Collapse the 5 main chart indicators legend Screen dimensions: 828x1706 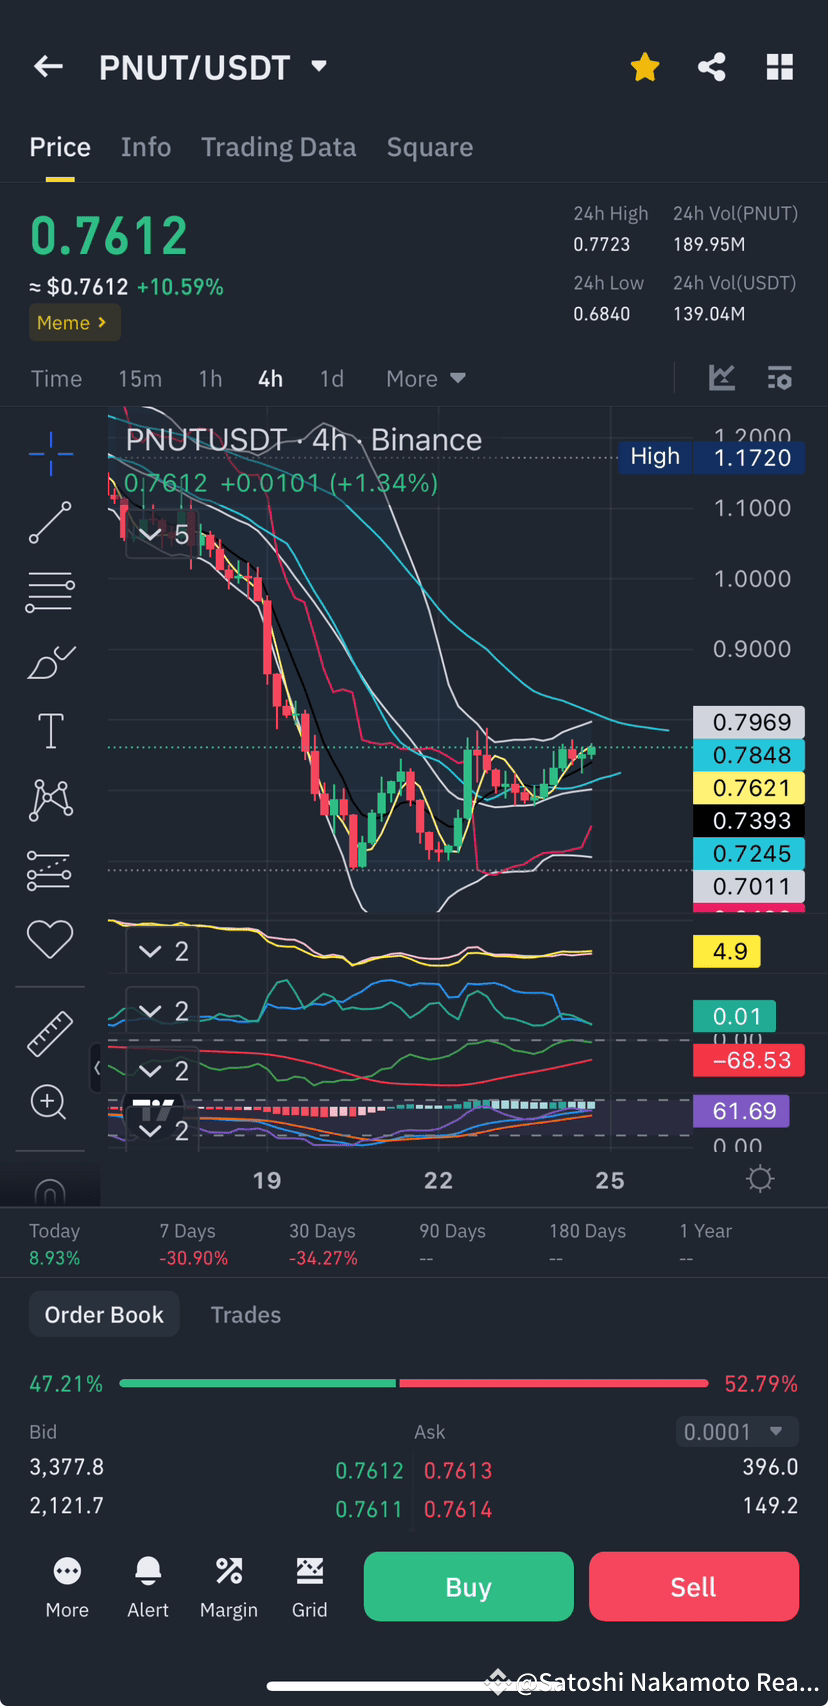[x=163, y=535]
